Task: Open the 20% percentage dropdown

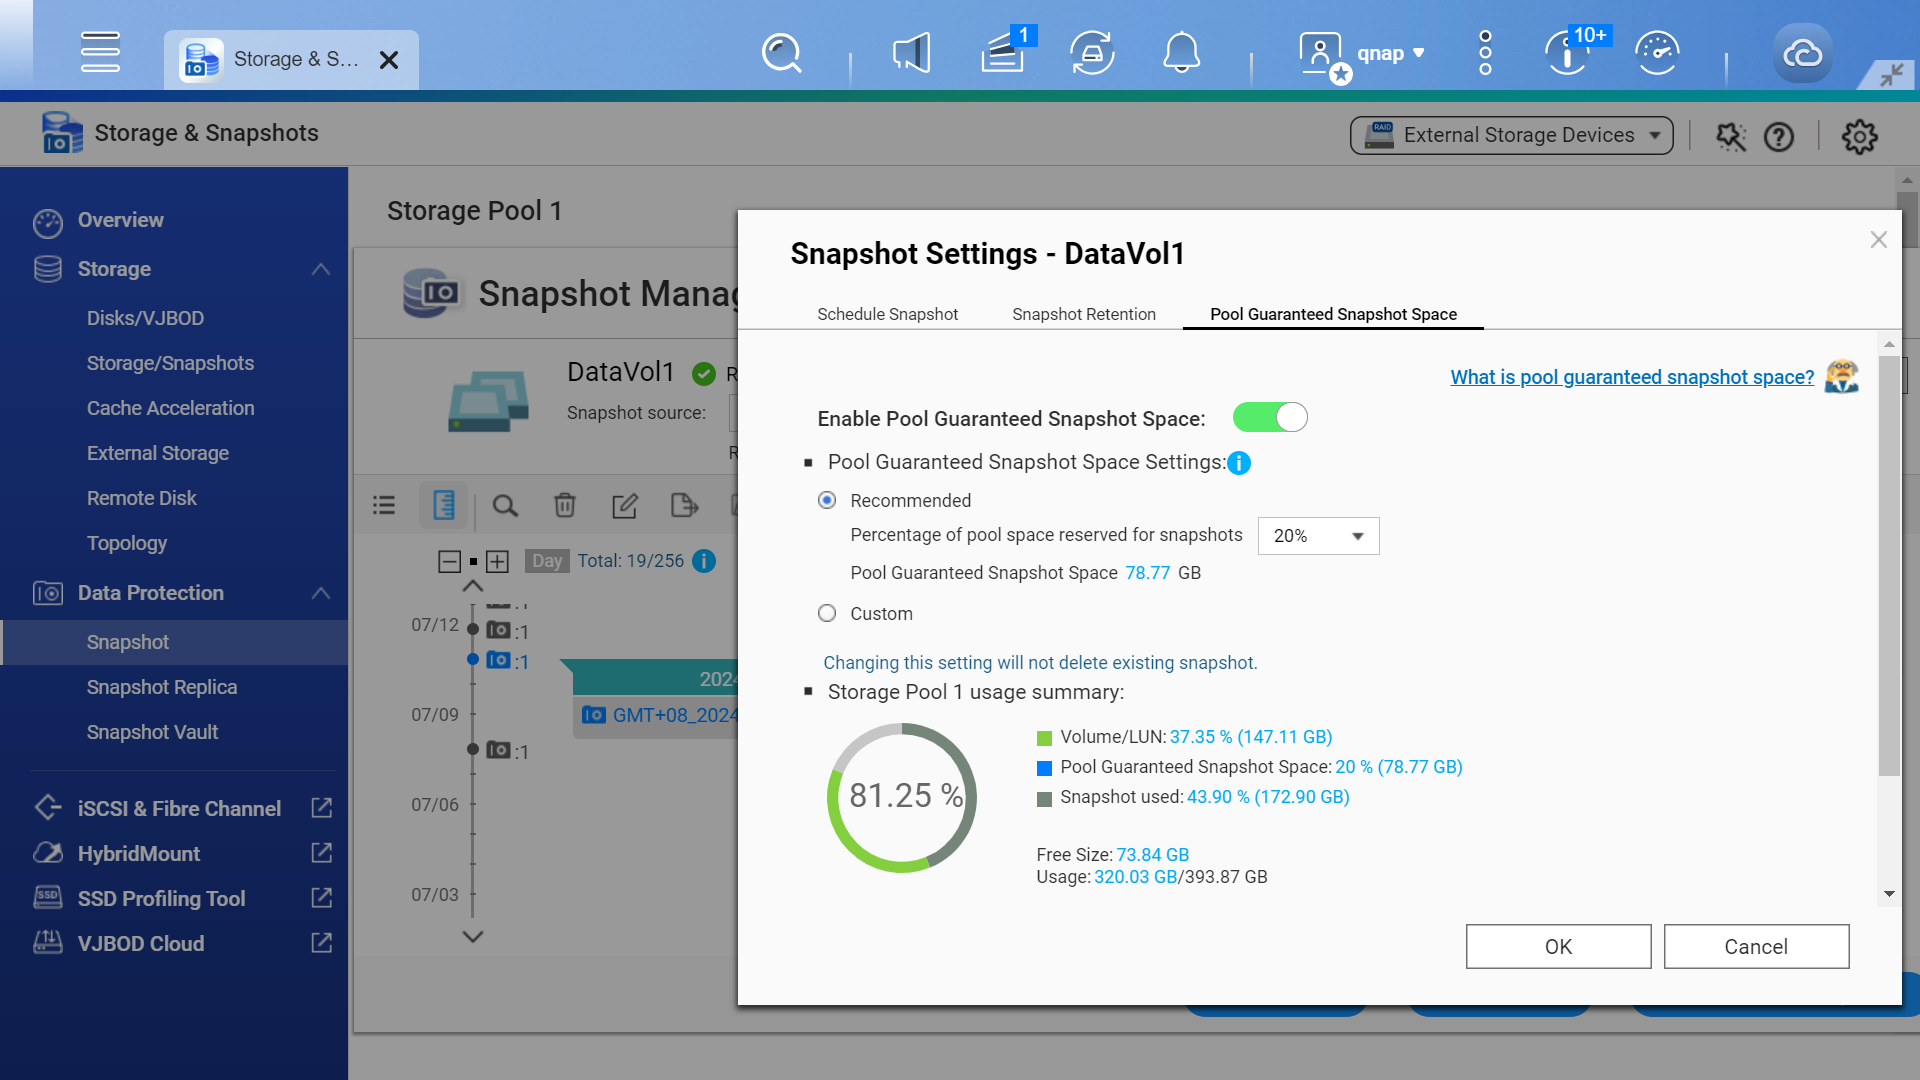Action: pos(1318,536)
